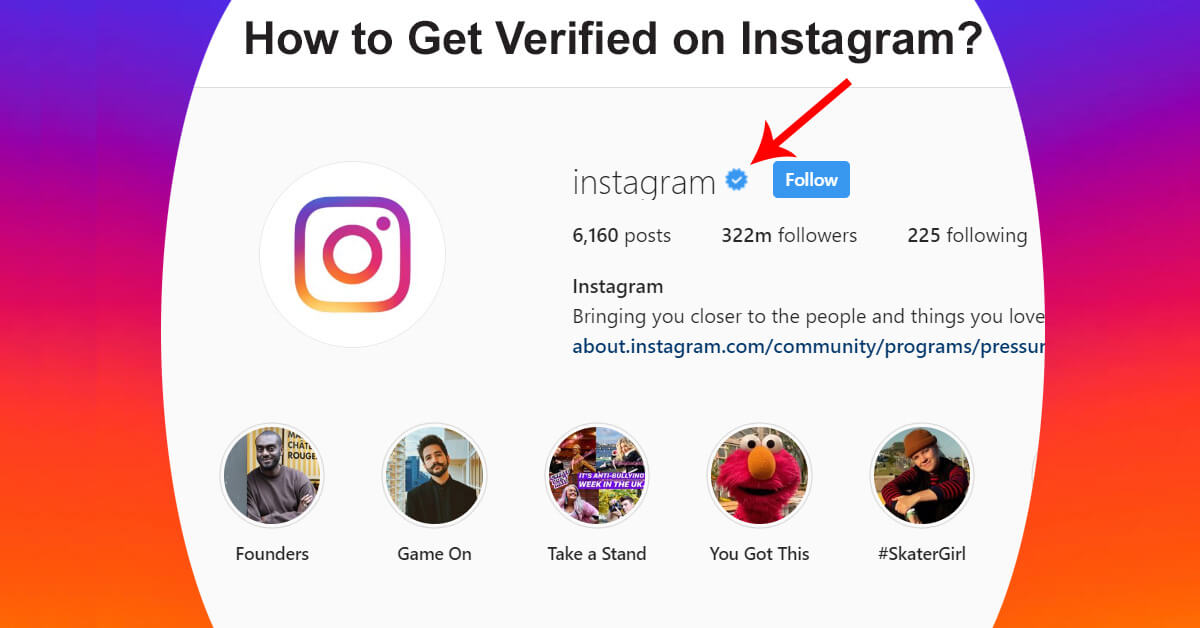Click the 6,160 posts count
Screen dimensions: 1200x628
pos(621,236)
